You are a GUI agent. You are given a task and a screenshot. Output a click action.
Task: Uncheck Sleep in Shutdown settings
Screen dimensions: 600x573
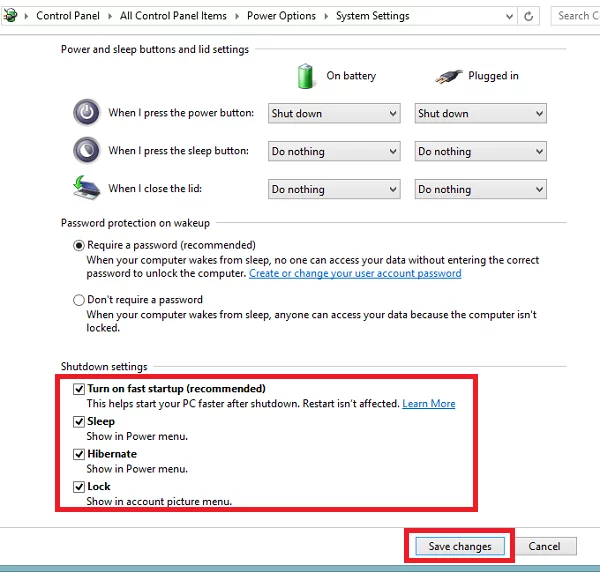(79, 422)
